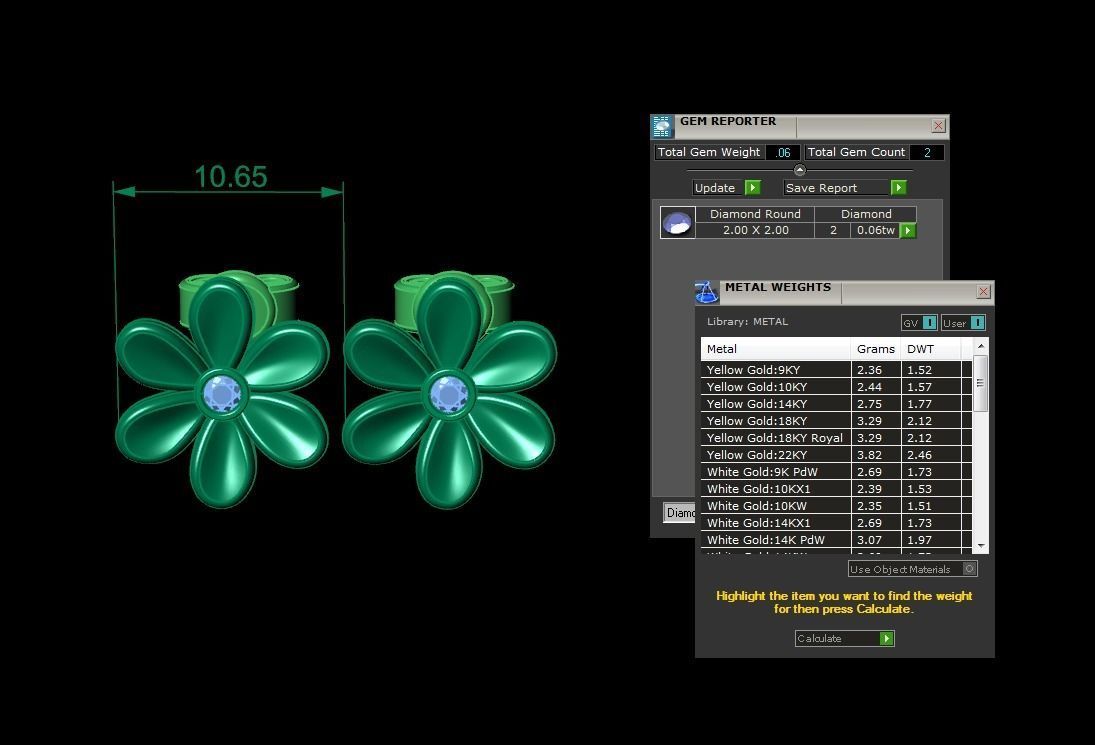The image size is (1095, 745).
Task: Click the 10.65 dimension label
Action: coord(230,177)
